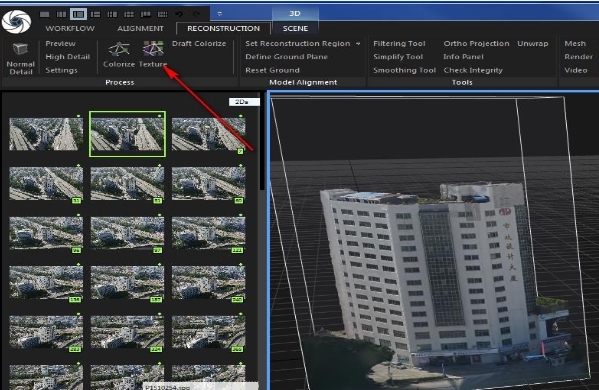Click Ortho Projection
Viewport: 599px width, 390px height.
coord(476,44)
